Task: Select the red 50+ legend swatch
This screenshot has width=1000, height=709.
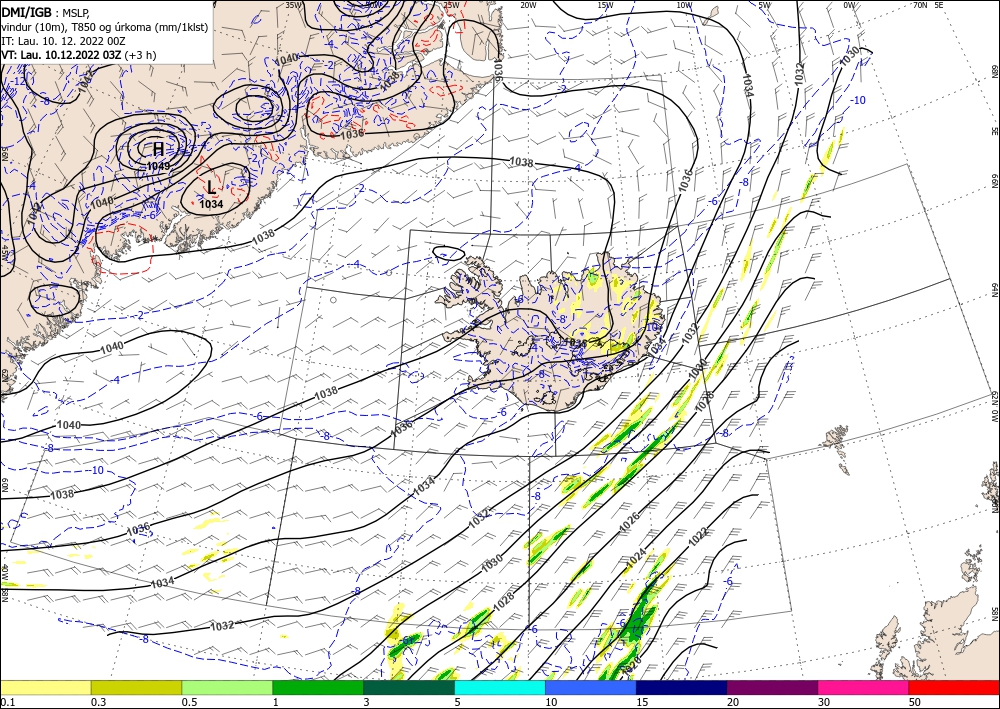Action: point(954,687)
